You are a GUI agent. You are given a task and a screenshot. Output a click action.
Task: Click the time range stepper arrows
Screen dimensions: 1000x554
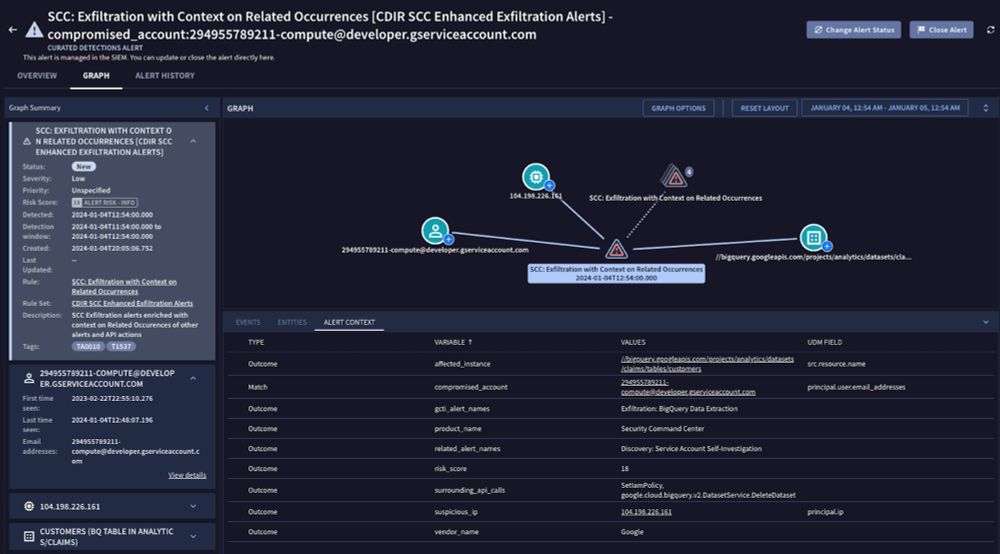pos(985,108)
